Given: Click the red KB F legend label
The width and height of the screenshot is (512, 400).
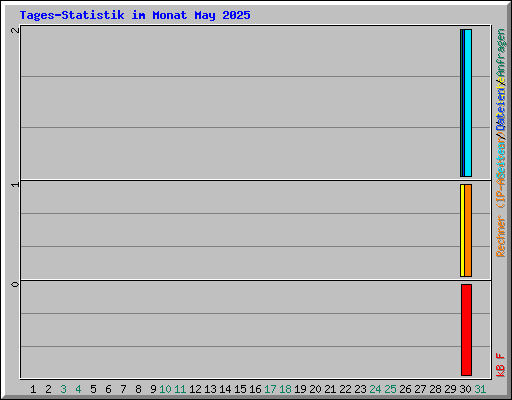Looking at the screenshot, I should coord(500,365).
